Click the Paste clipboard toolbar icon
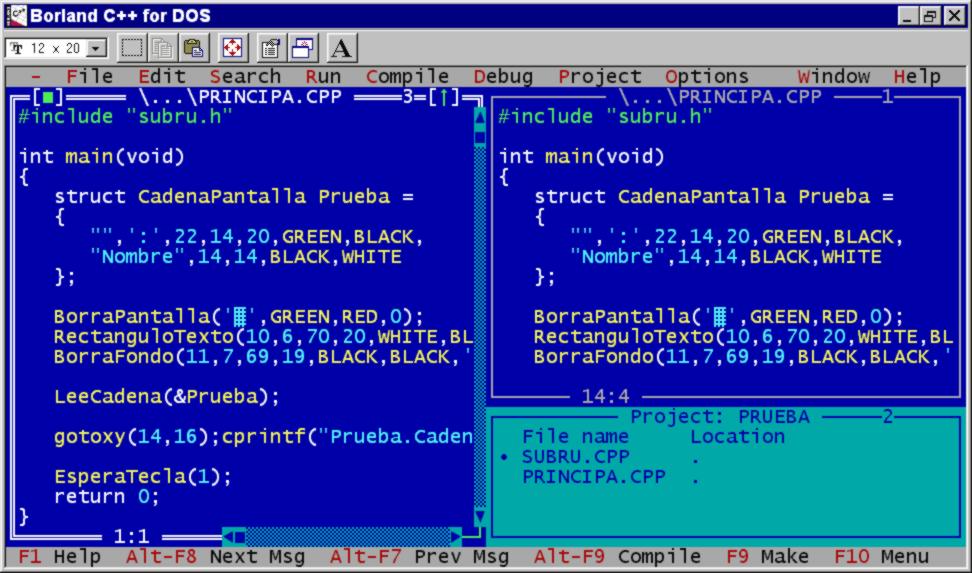 point(194,48)
